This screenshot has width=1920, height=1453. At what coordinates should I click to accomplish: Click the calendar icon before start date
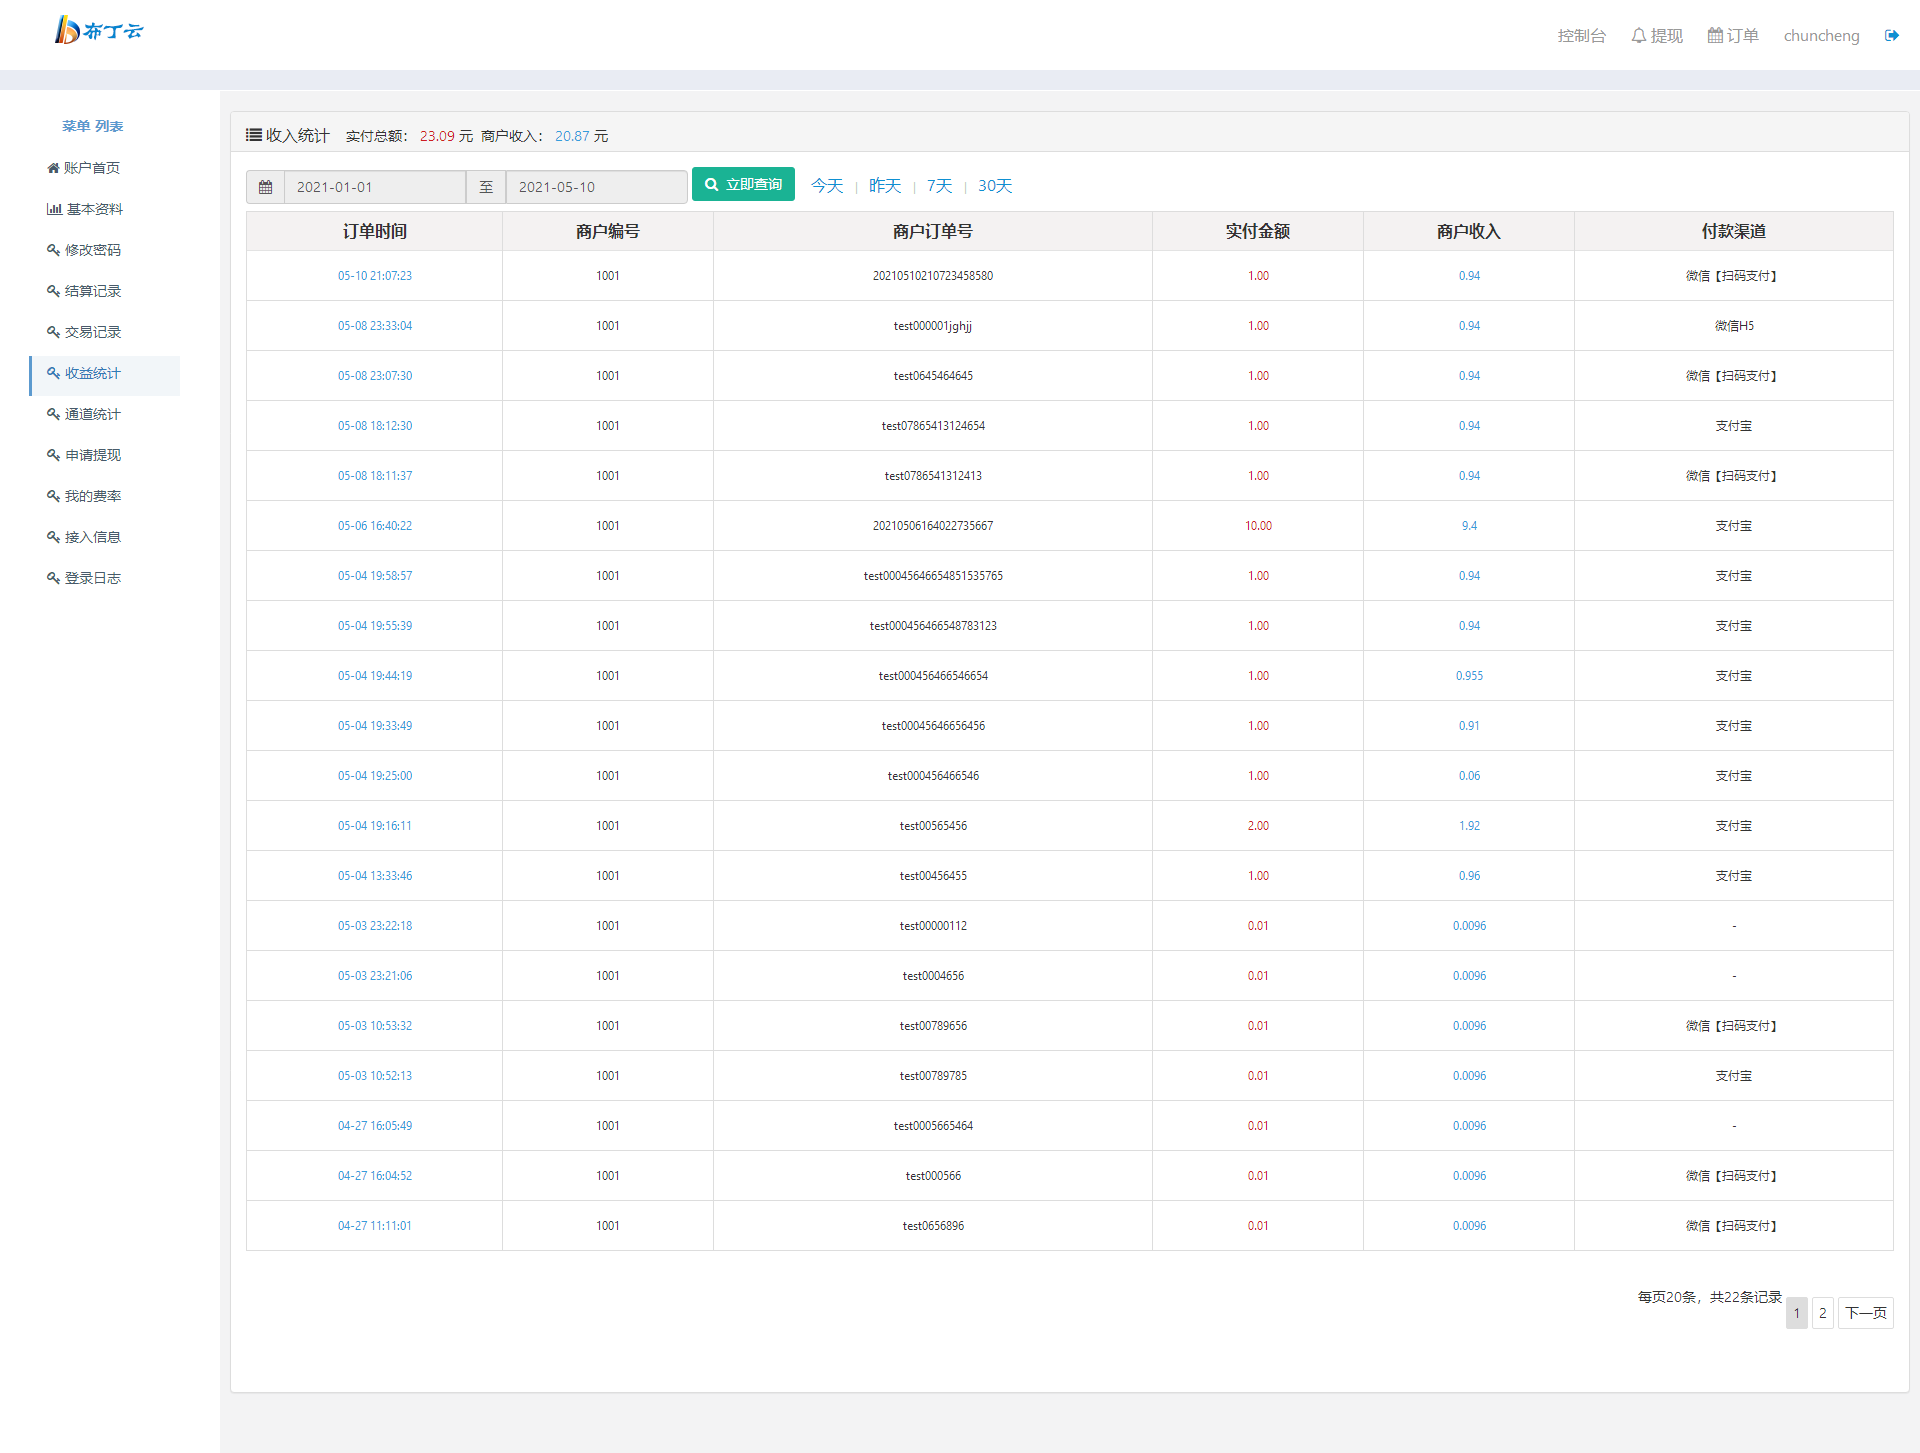click(265, 187)
